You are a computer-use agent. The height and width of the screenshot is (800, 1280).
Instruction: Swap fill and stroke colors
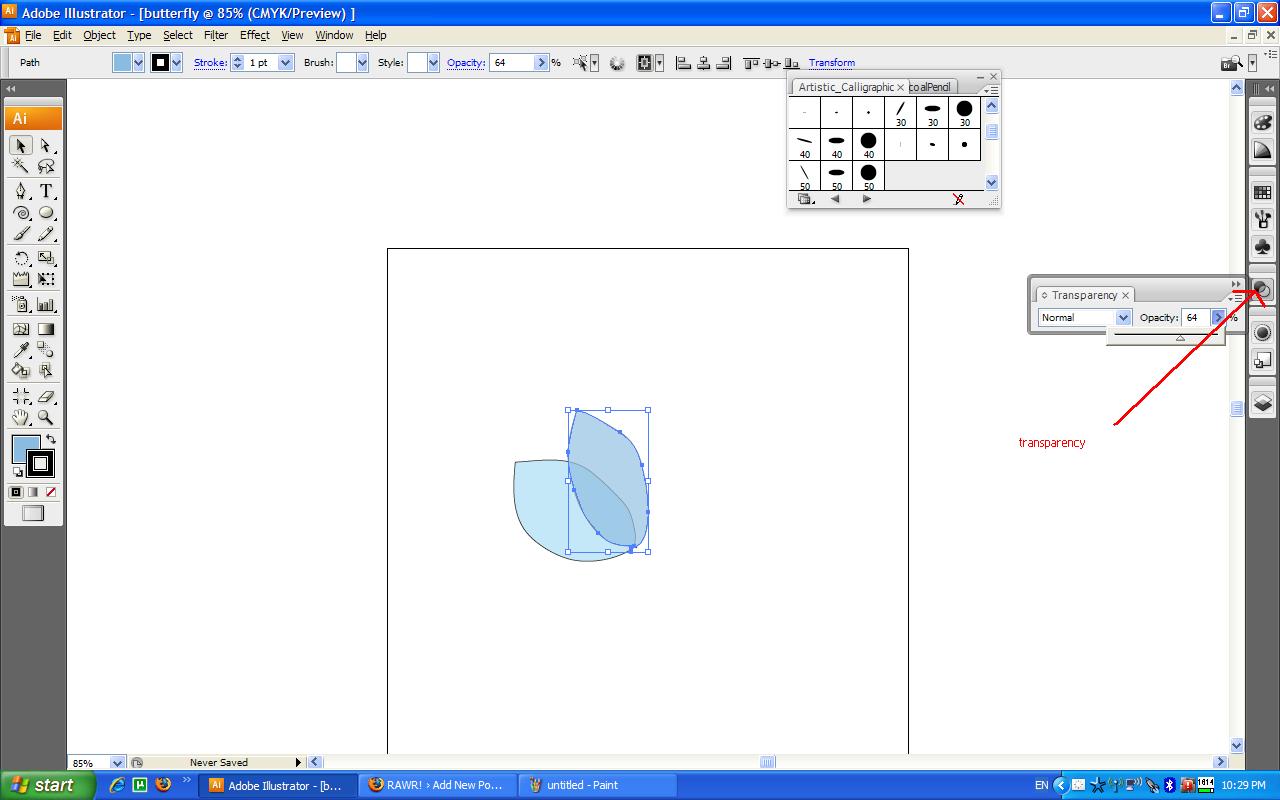point(51,439)
